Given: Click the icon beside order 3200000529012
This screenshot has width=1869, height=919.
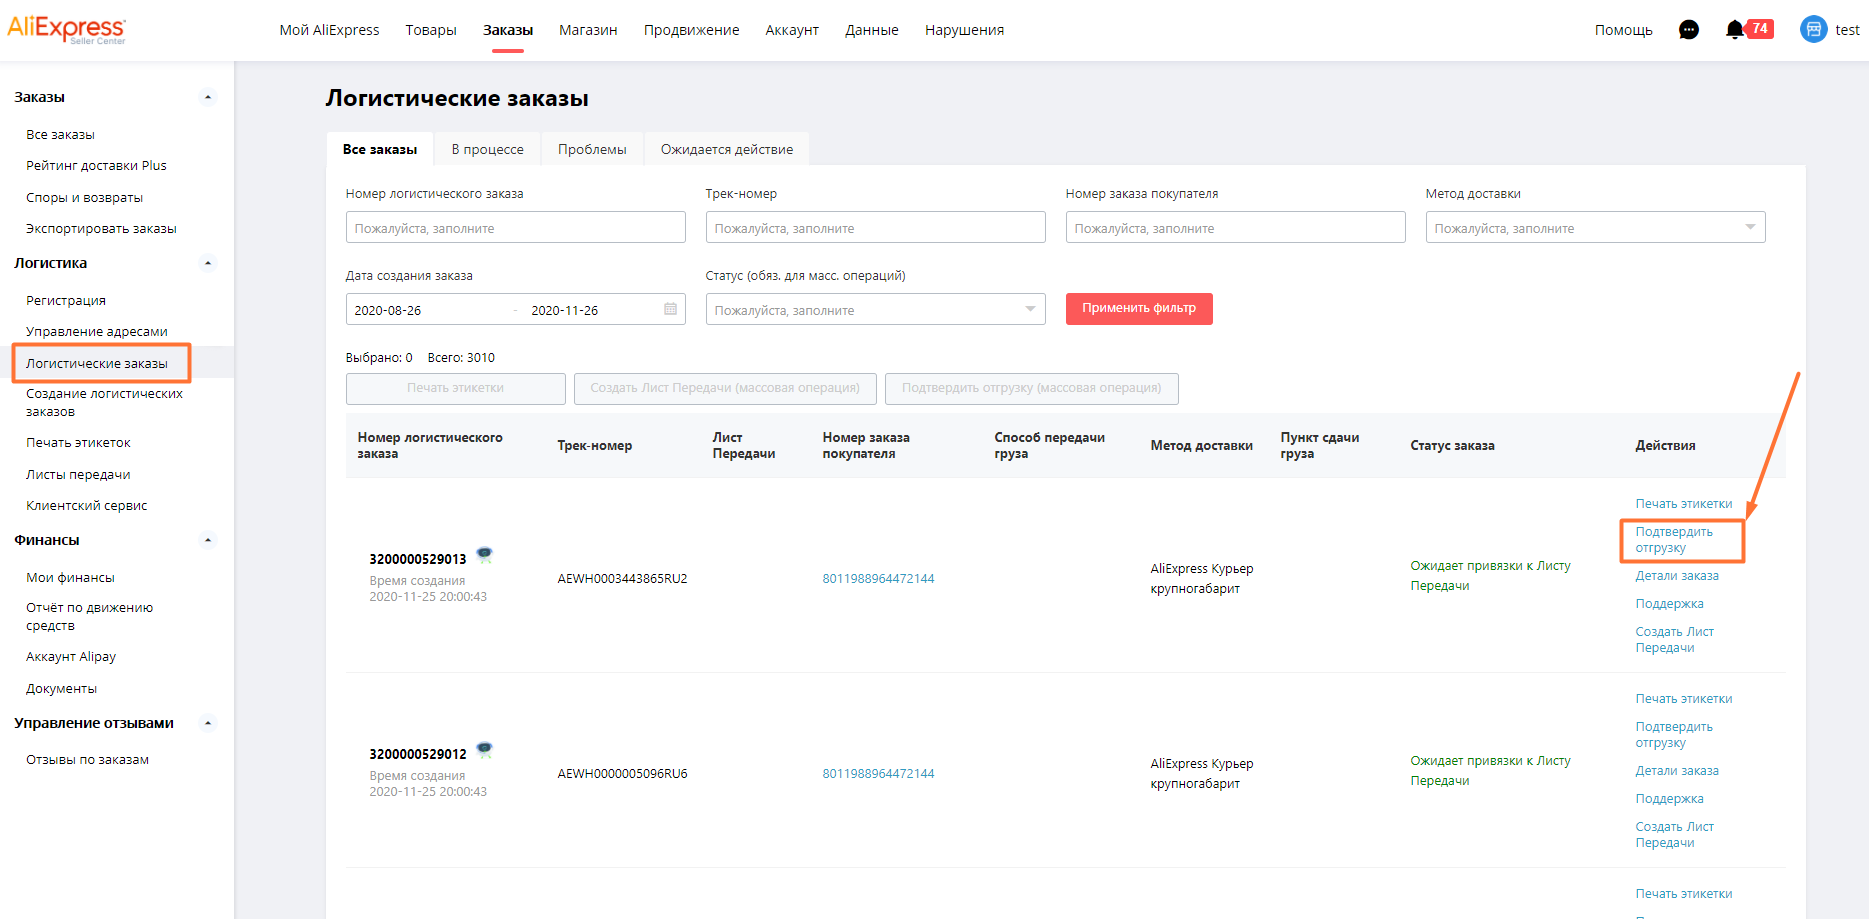Looking at the screenshot, I should (x=484, y=750).
